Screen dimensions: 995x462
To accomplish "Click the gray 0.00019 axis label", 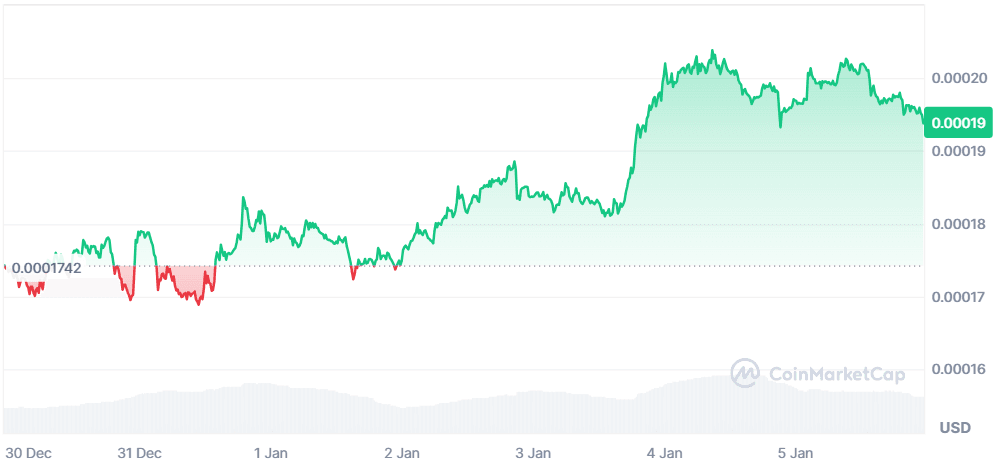I will tap(959, 151).
